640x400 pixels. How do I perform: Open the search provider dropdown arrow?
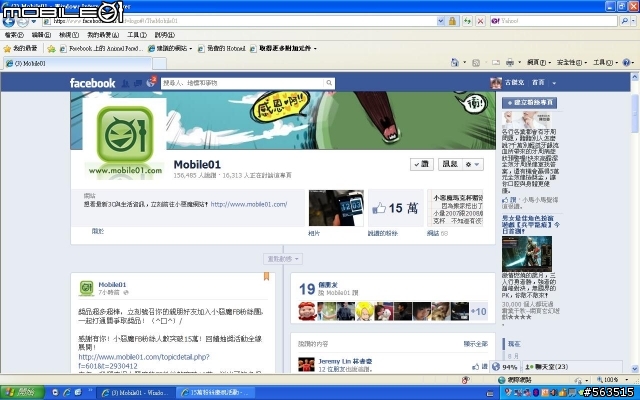click(633, 21)
